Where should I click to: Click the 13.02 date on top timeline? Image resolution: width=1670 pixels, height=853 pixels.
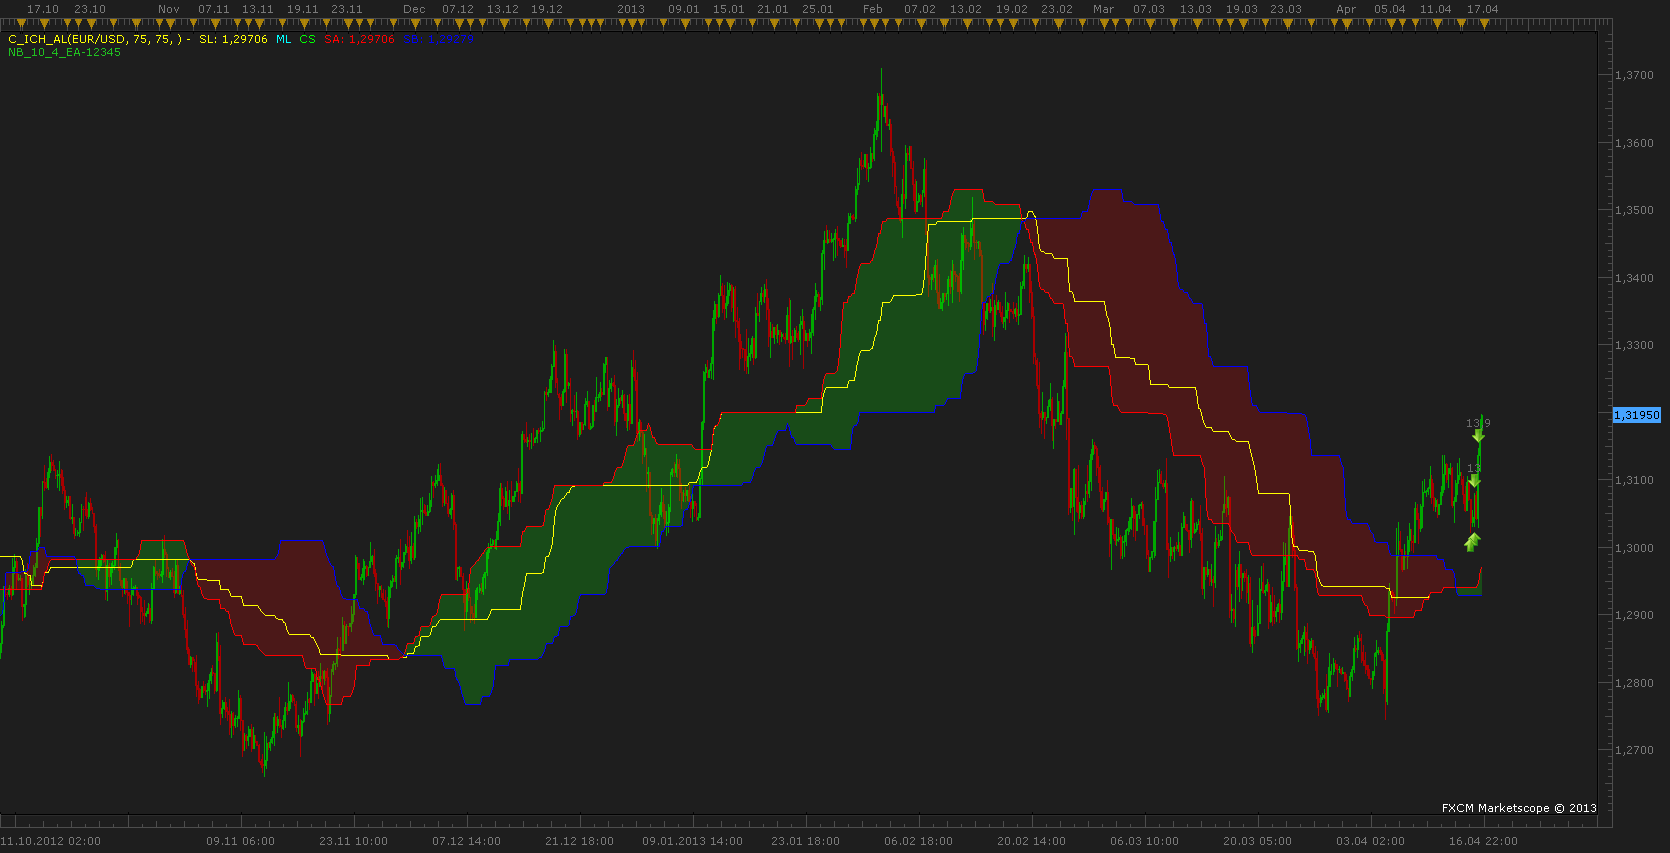tap(966, 9)
